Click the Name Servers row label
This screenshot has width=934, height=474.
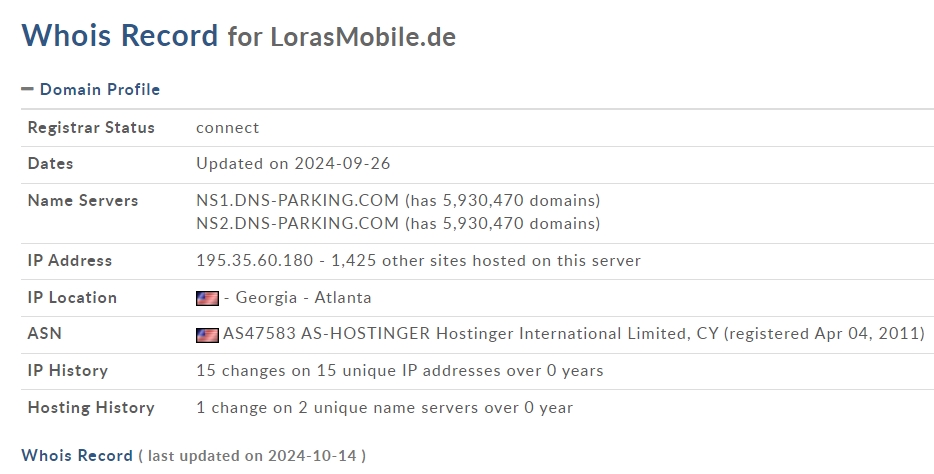tap(83, 201)
